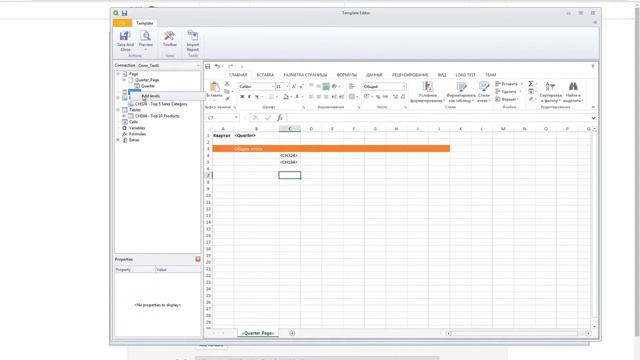Click the Format Painter brush icon
The width and height of the screenshot is (640, 360).
pyautogui.click(x=227, y=98)
